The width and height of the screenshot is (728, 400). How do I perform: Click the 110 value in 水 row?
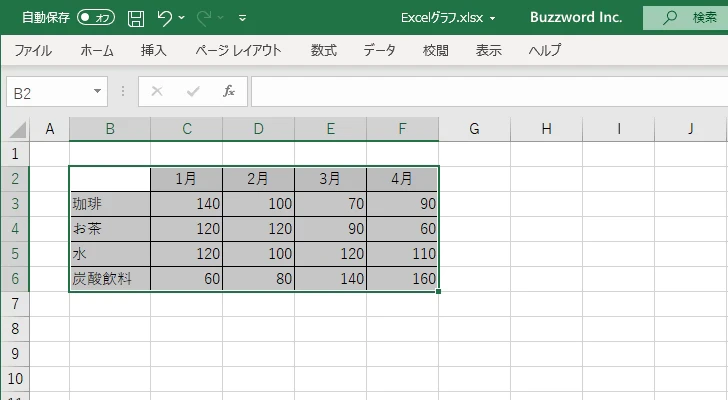[x=402, y=254]
